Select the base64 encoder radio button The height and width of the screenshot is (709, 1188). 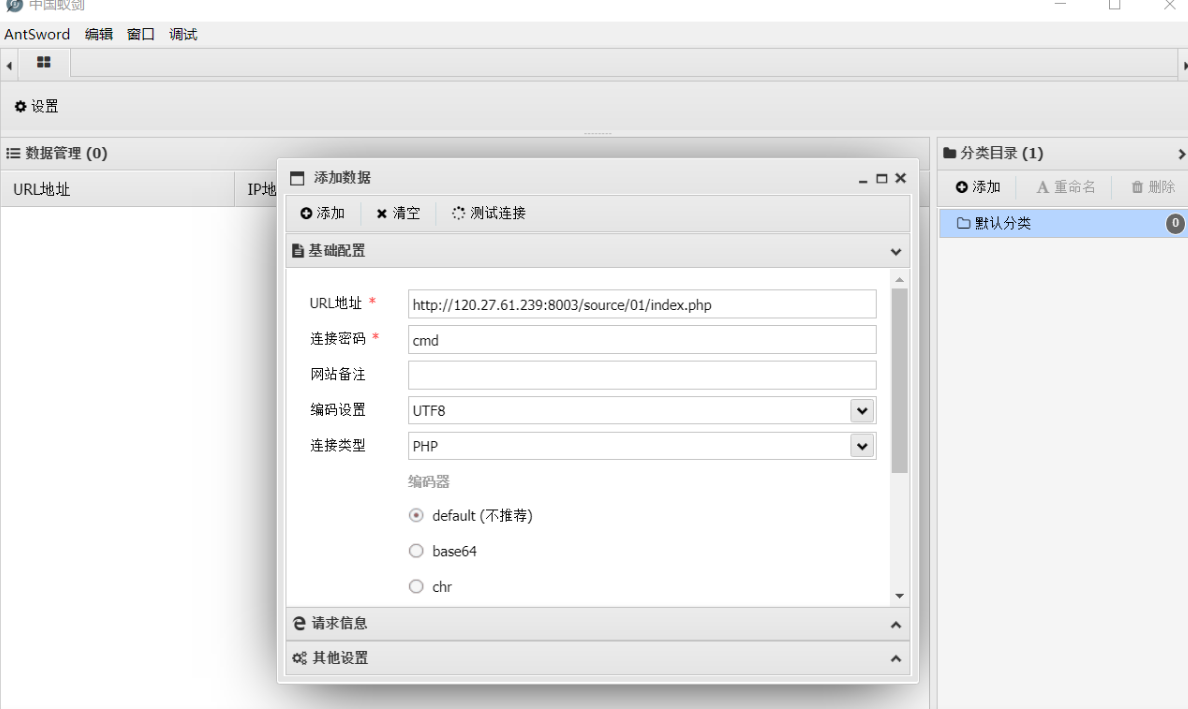click(x=416, y=551)
